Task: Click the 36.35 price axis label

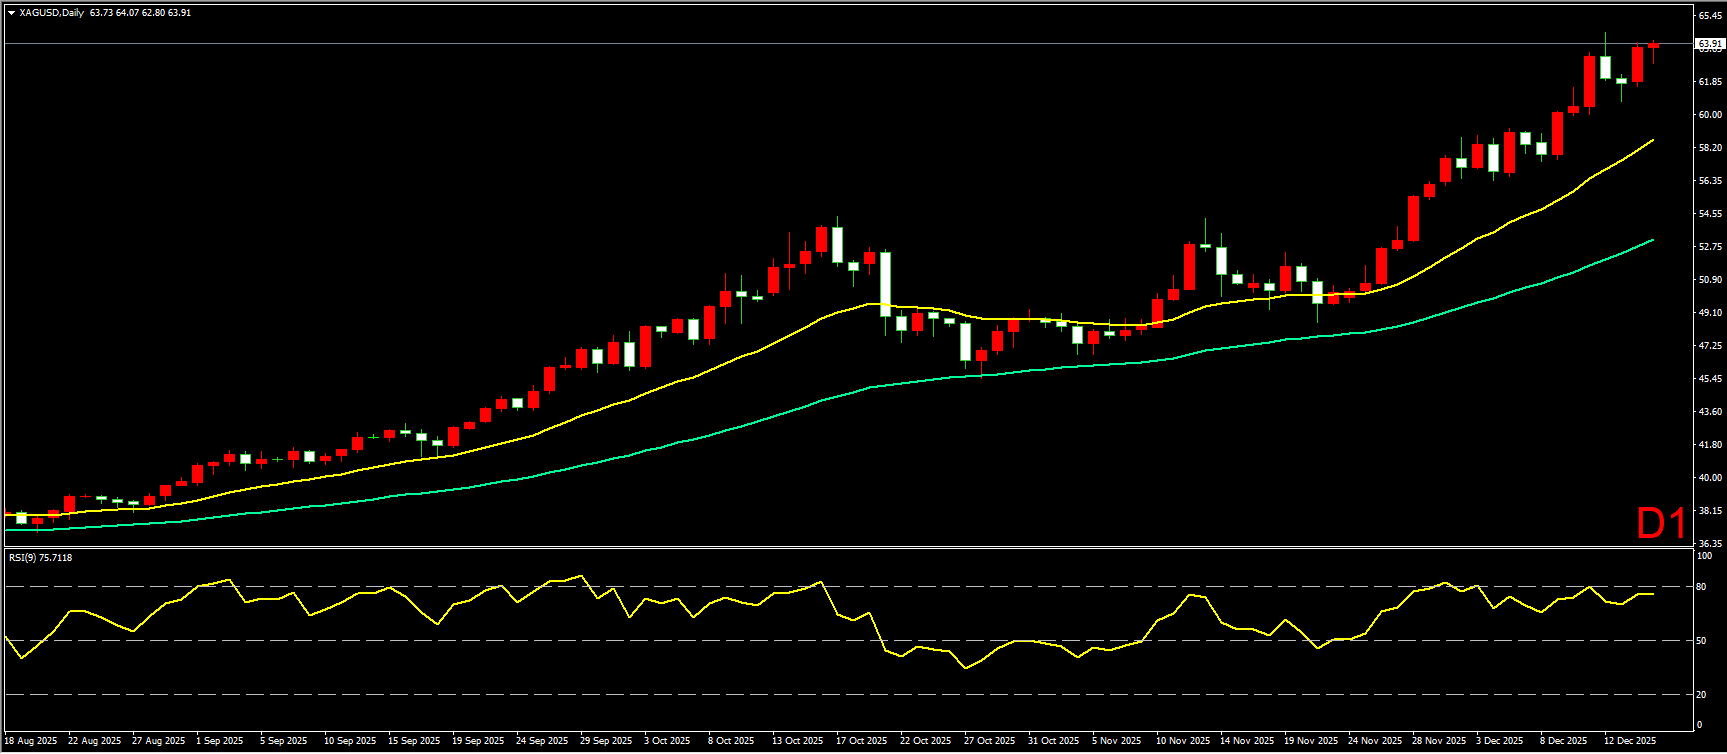Action: (1709, 543)
